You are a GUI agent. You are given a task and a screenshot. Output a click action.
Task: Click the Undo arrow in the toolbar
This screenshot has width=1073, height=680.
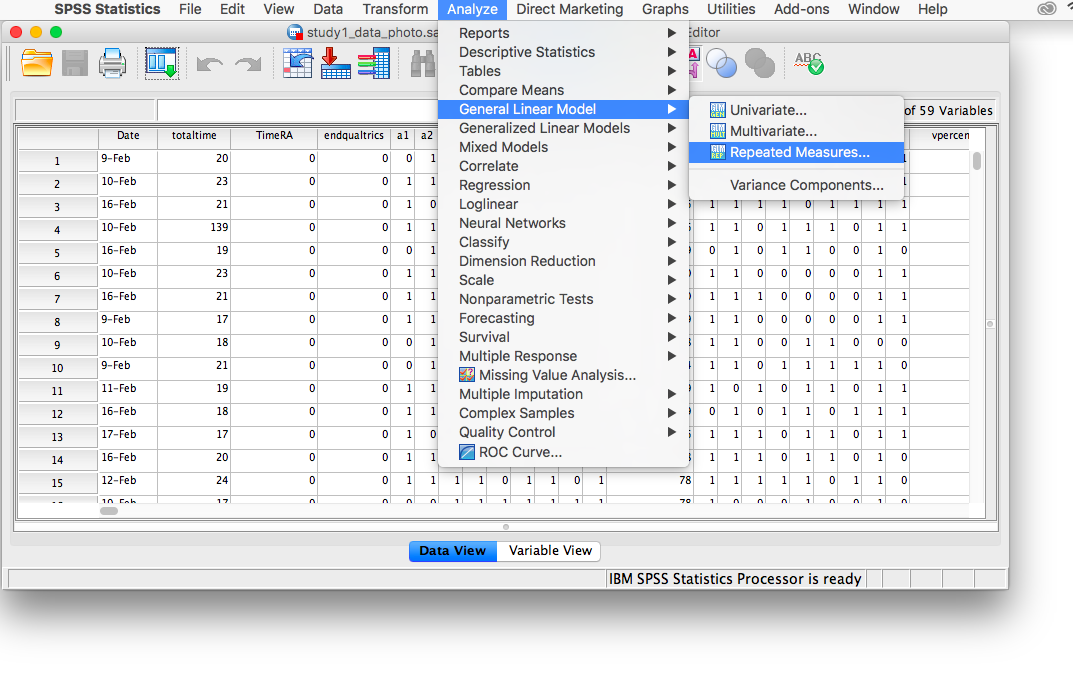(209, 64)
